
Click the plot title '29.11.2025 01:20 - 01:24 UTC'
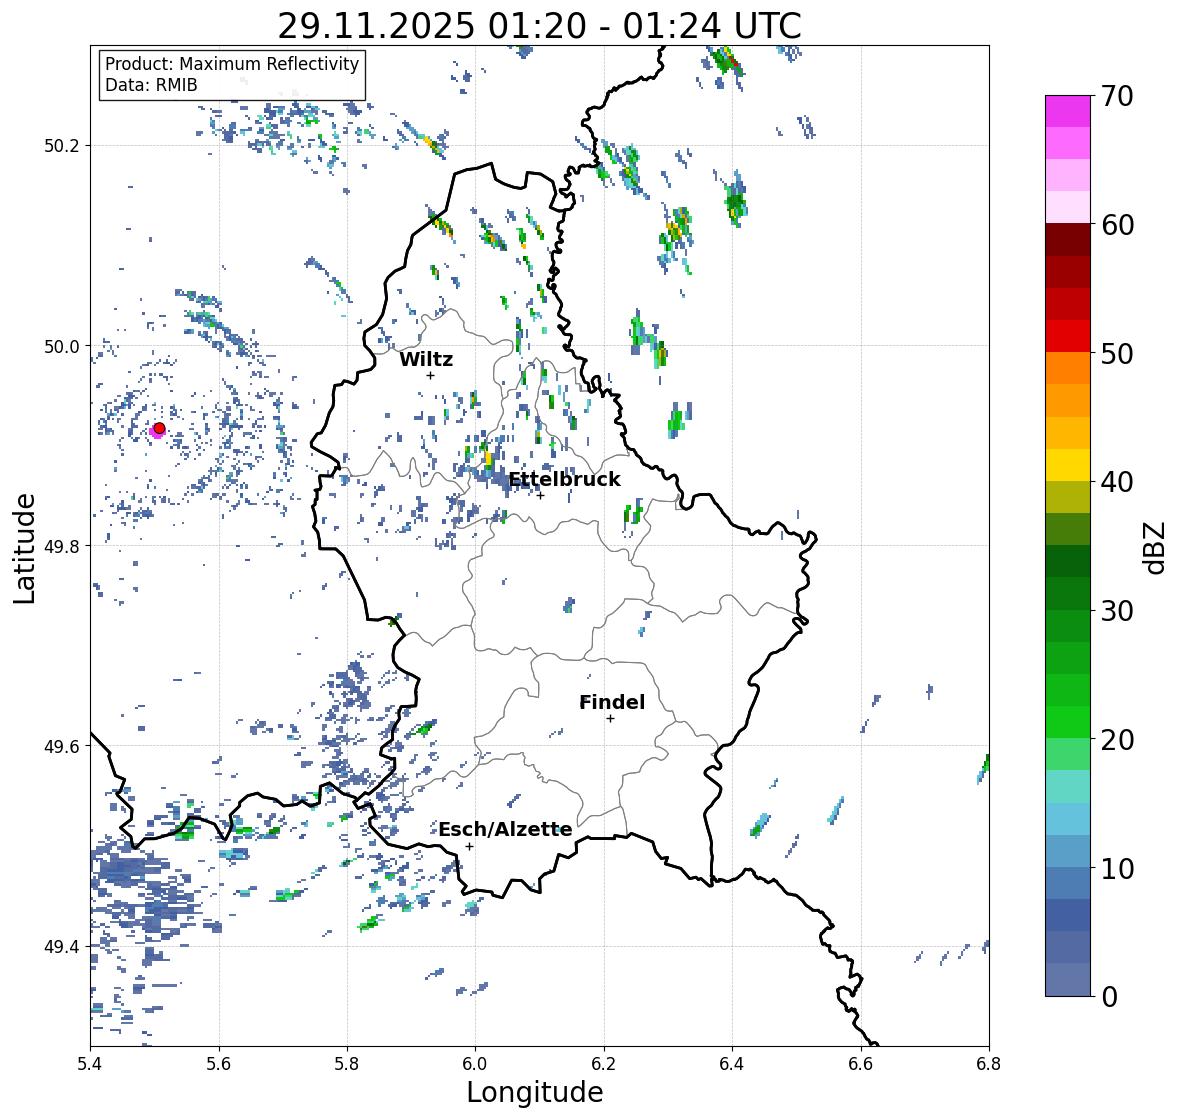[539, 26]
